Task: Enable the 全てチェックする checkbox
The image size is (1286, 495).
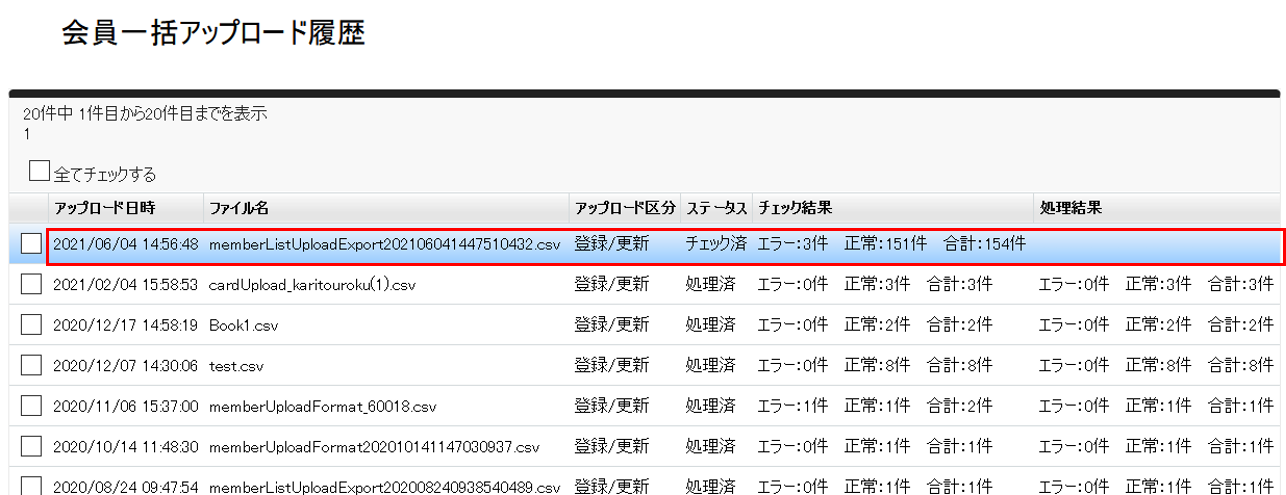Action: 39,172
